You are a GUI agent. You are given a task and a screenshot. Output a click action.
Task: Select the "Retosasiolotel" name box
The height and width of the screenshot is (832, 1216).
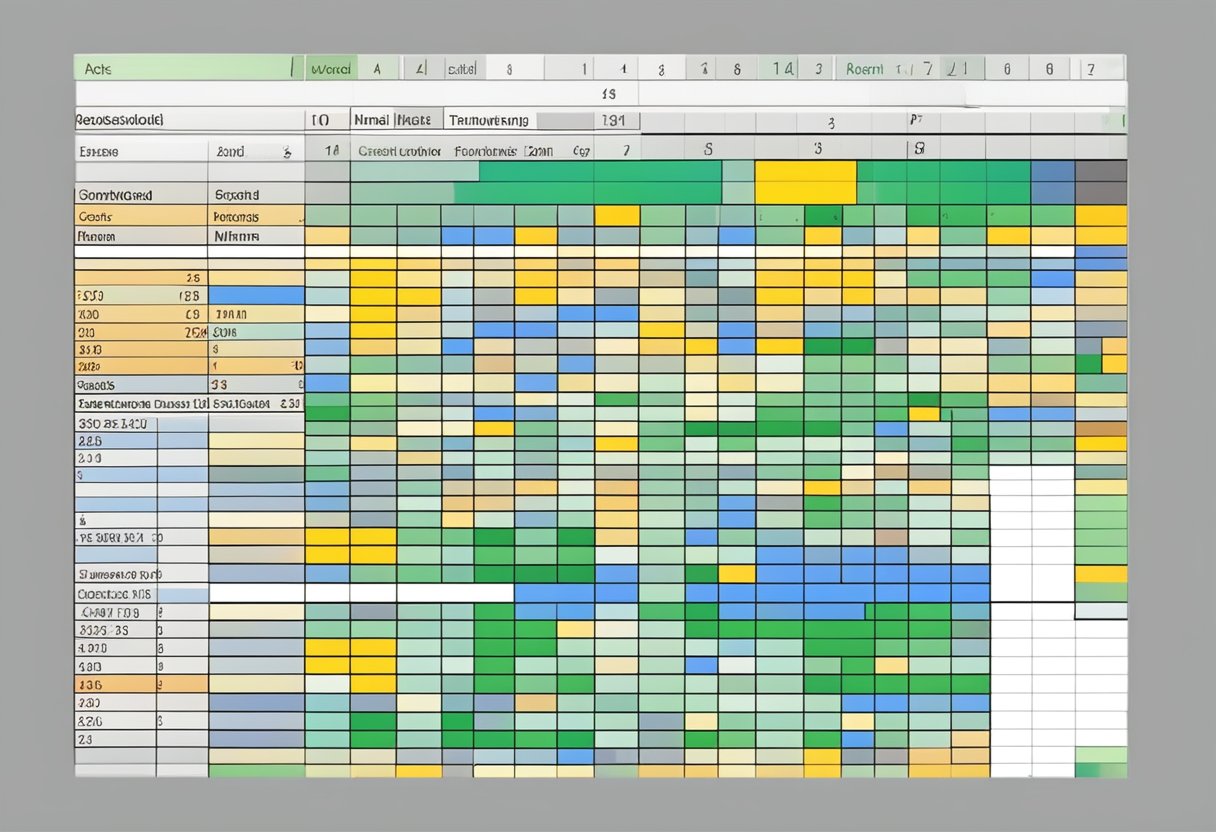188,120
